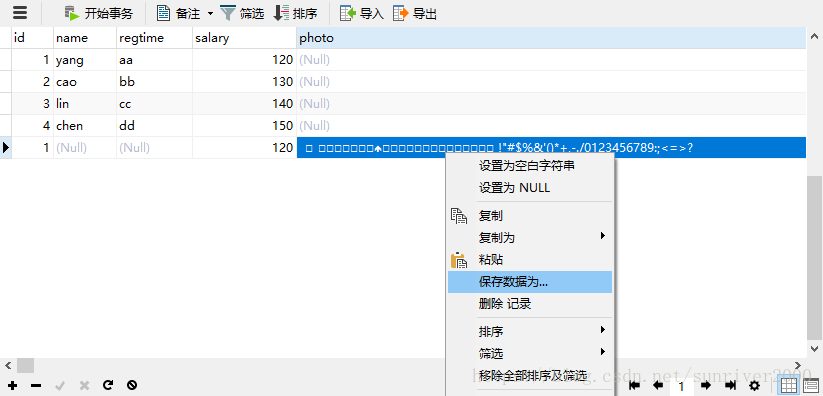823x396 pixels.
Task: Choose 设置为空白字符串 from context menu
Action: point(530,166)
